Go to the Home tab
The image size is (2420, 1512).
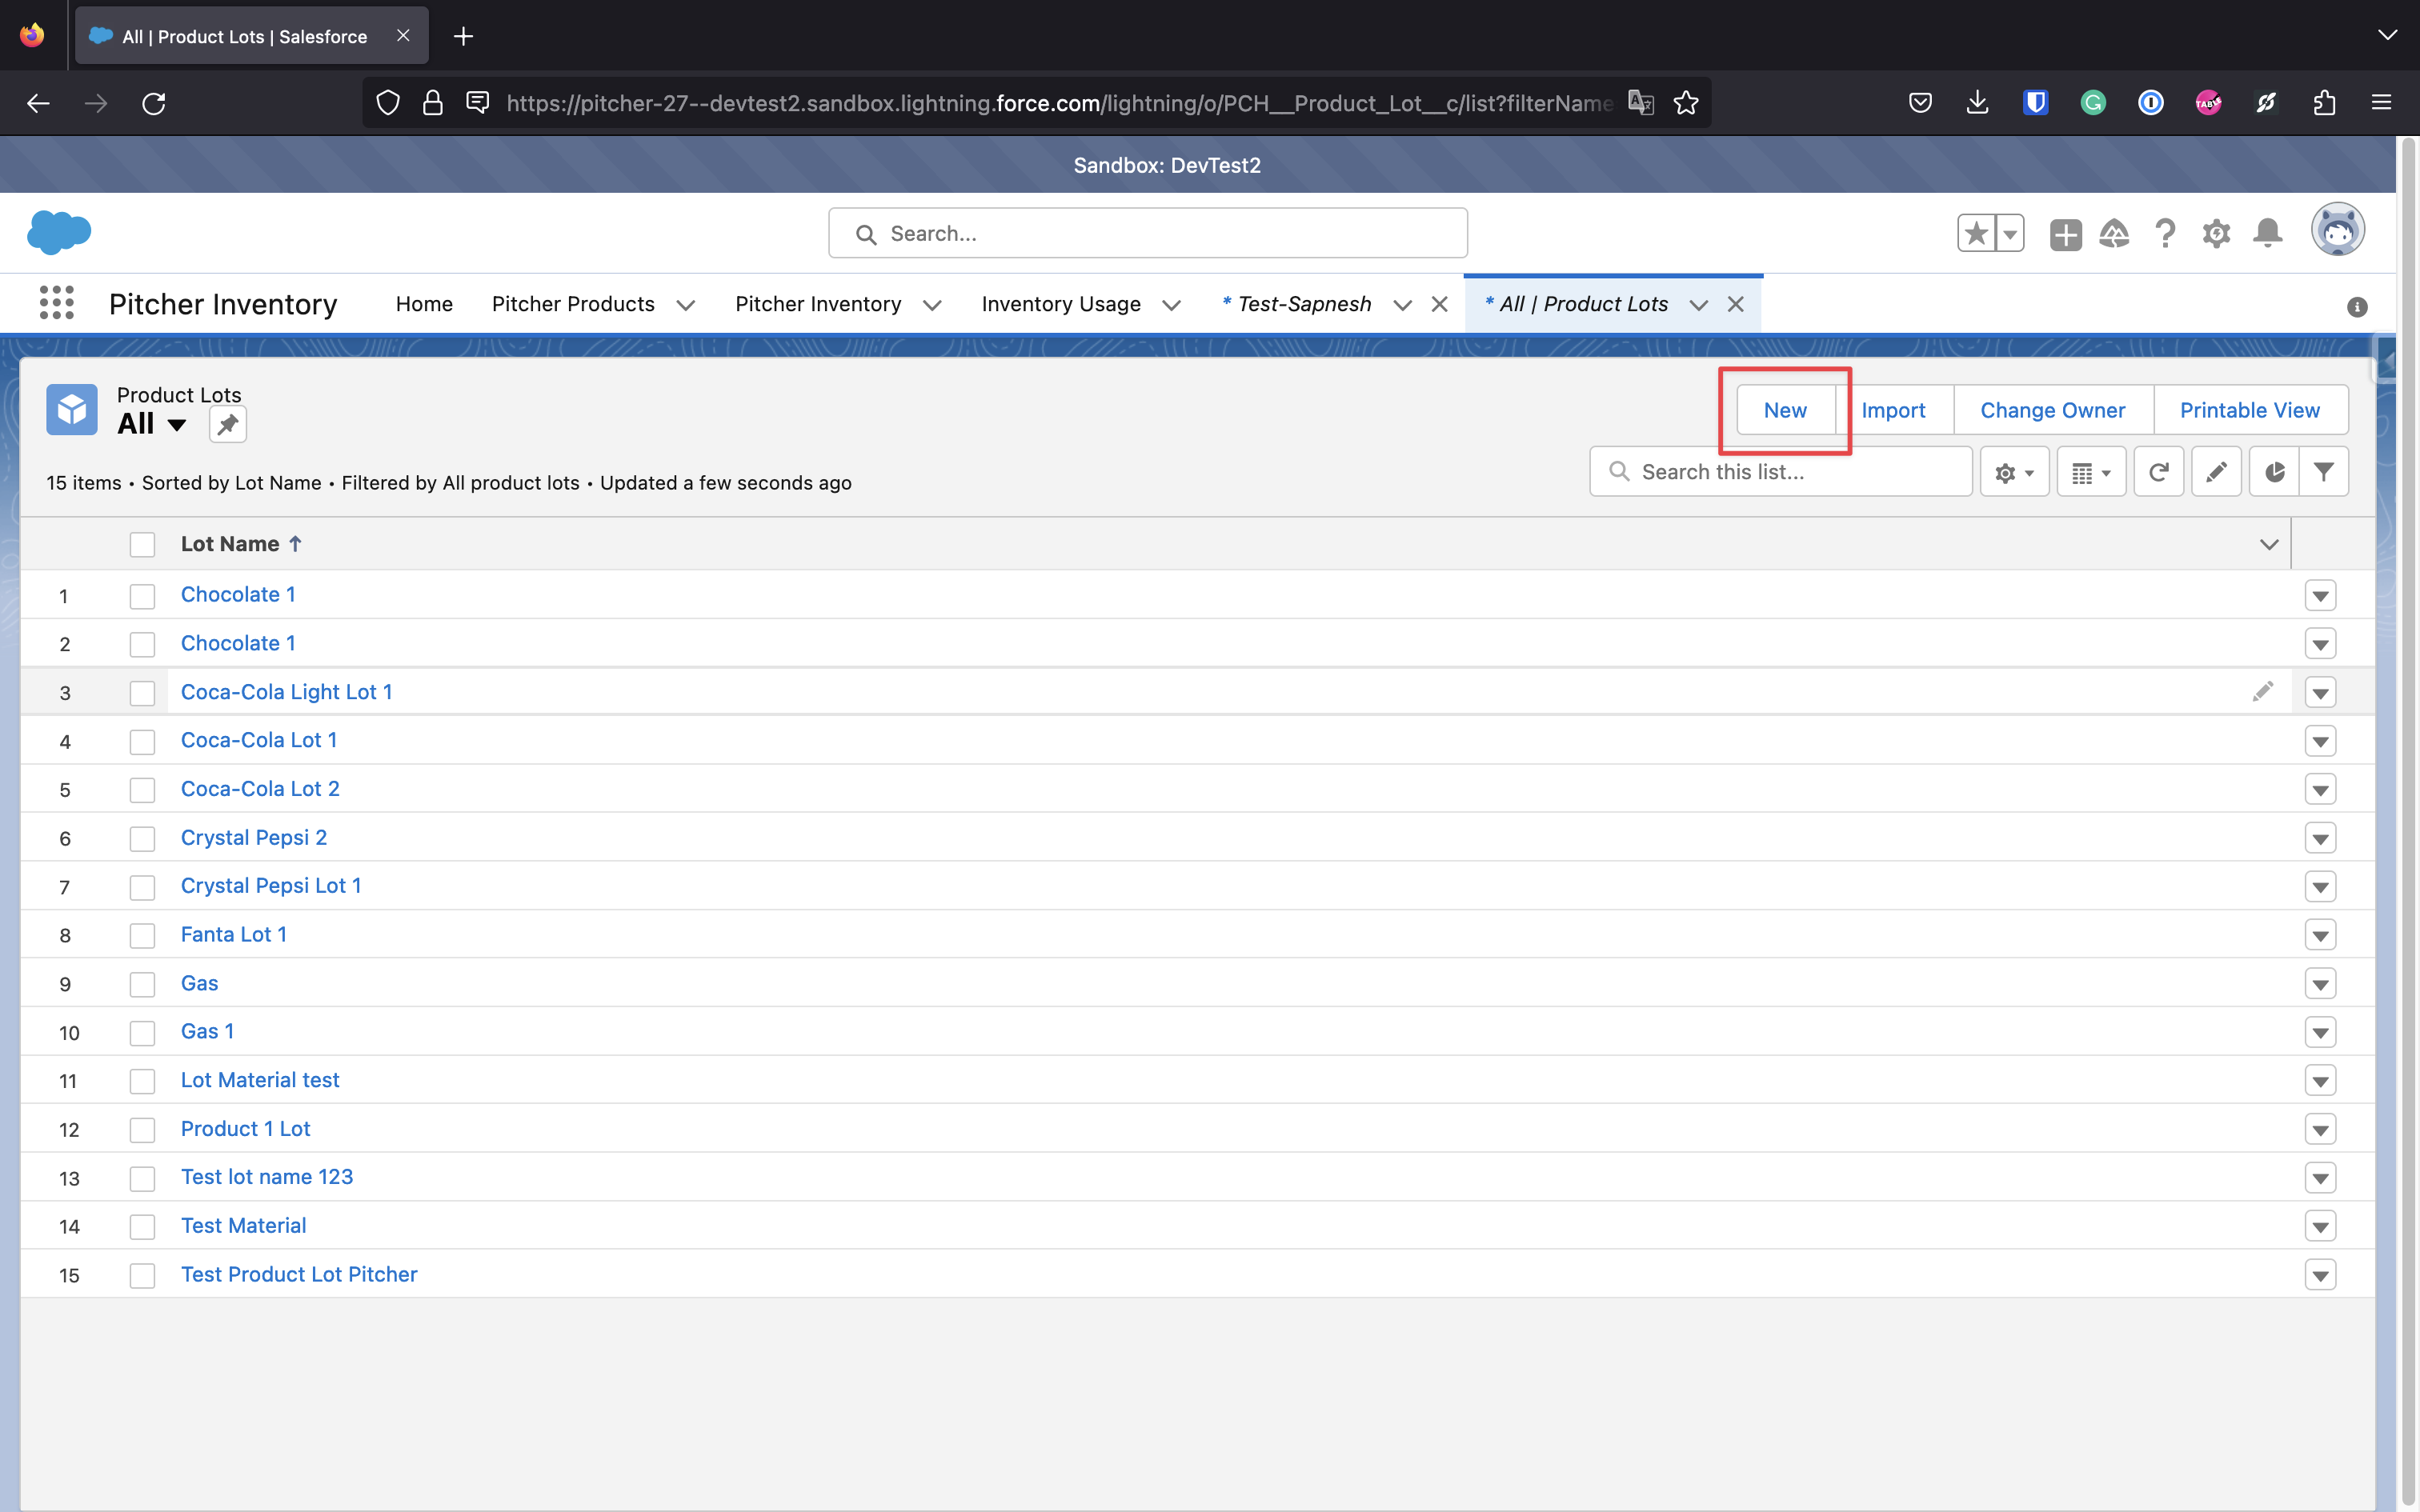tap(424, 304)
